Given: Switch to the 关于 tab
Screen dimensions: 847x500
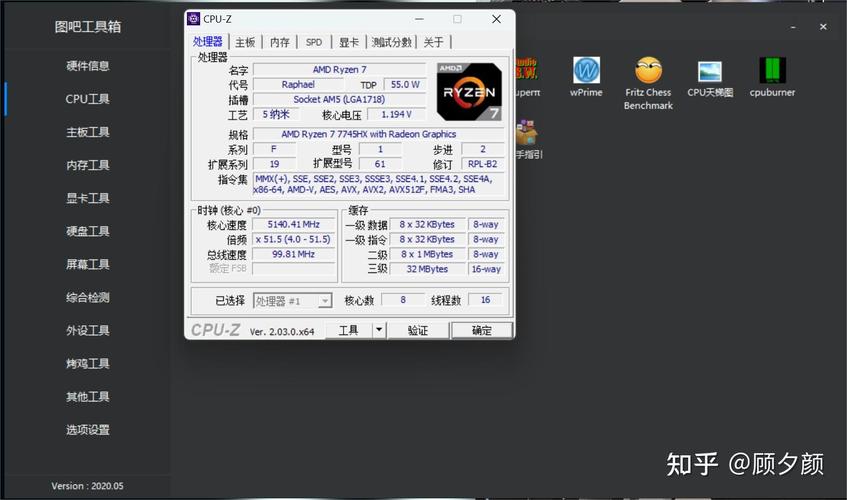Looking at the screenshot, I should click(433, 42).
